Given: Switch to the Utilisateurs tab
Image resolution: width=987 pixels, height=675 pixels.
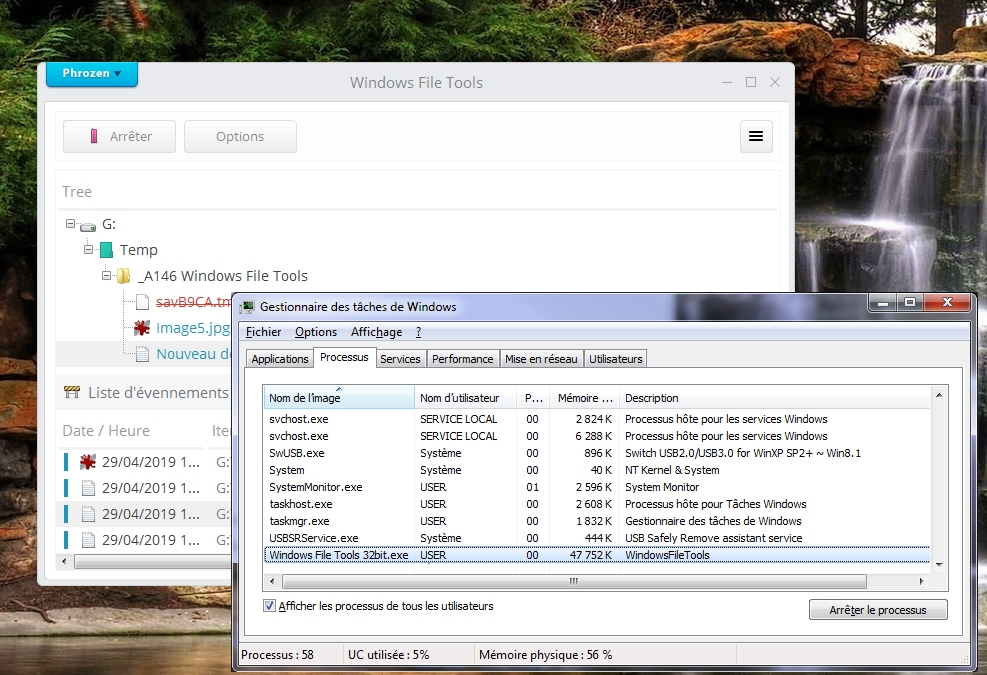Looking at the screenshot, I should click(616, 359).
